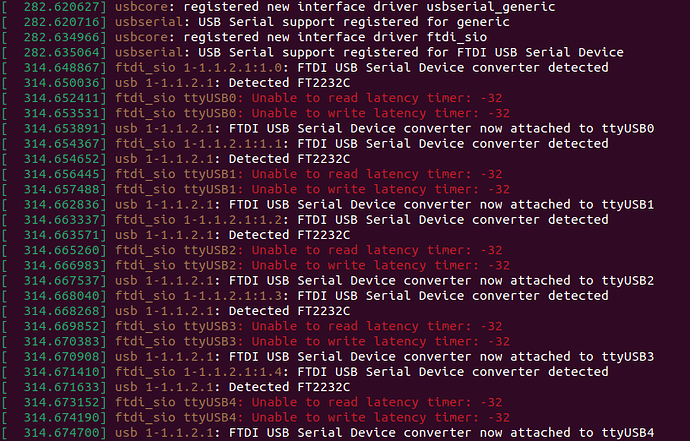Screen dimensions: 690x441
Task: Click the timestamp 314.648867
Action: (64, 68)
